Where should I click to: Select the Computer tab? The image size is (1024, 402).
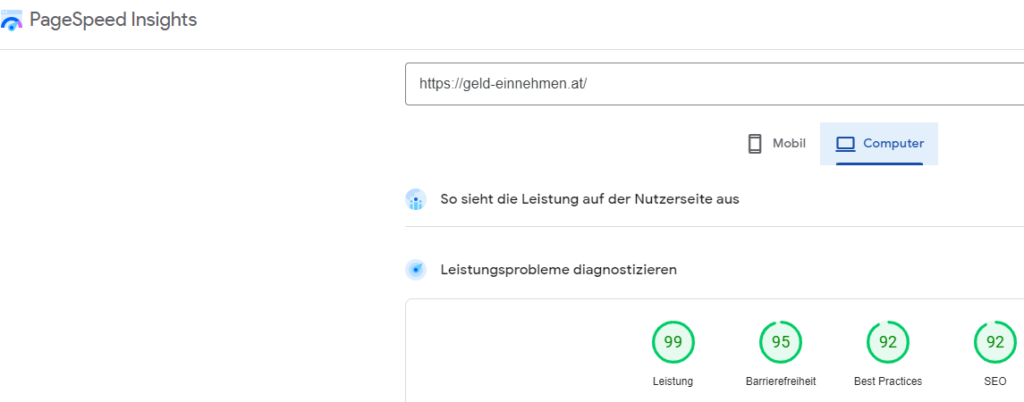coord(879,144)
